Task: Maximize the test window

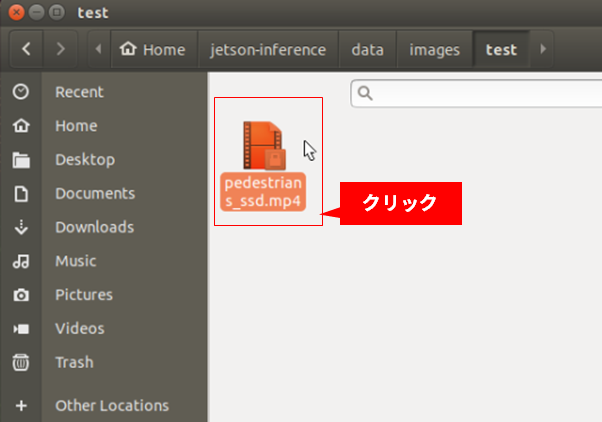Action: click(56, 12)
